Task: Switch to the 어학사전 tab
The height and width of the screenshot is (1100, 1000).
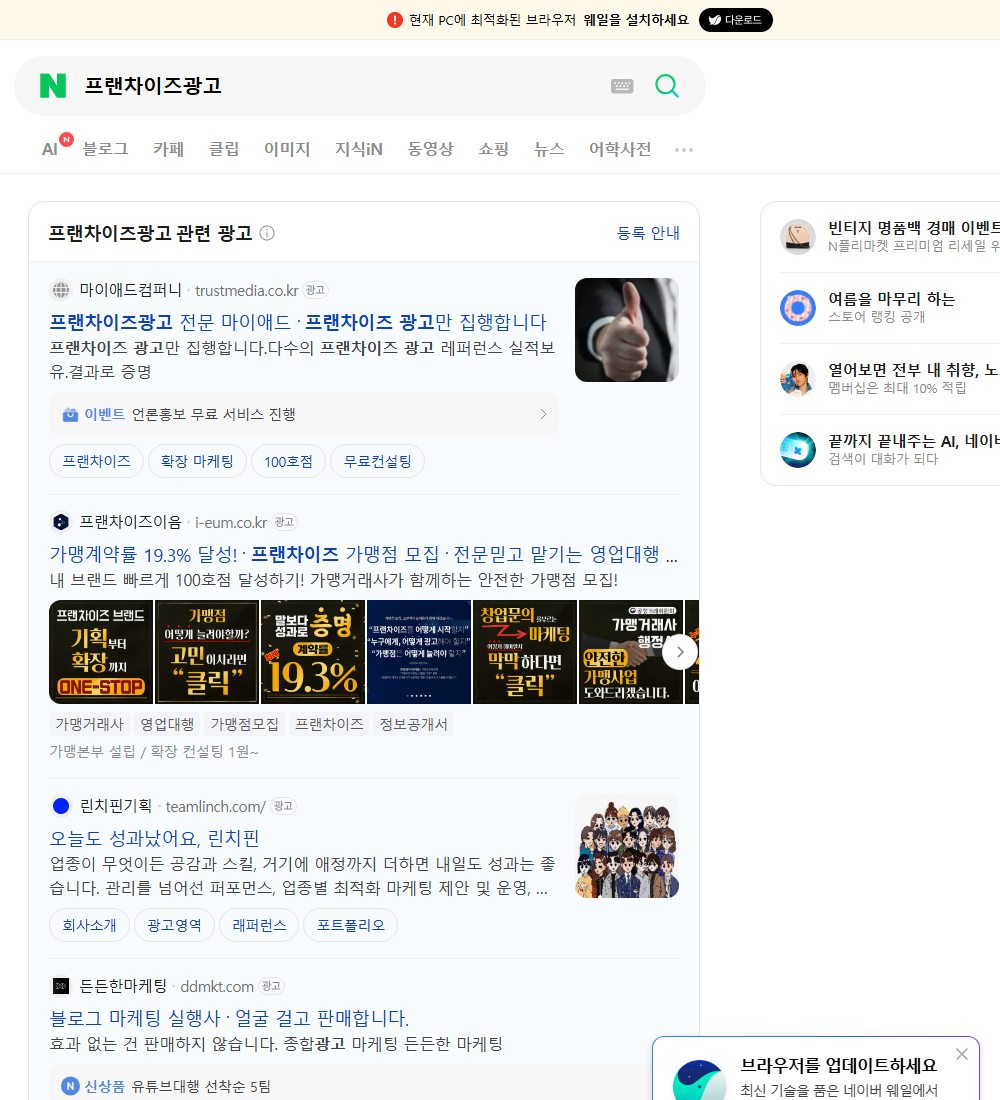Action: [620, 149]
